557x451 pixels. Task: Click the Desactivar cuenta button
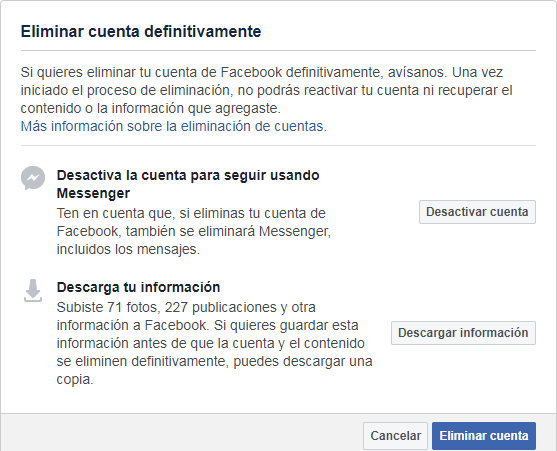pos(477,212)
